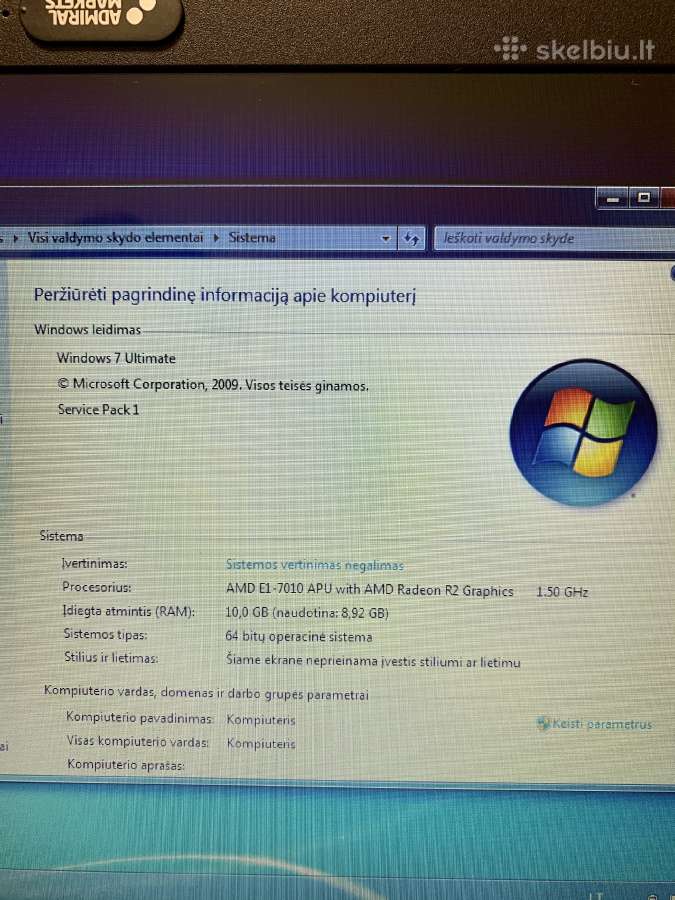Click the '10,0 GB (naudotina: 8,92 GB)' value

tap(307, 613)
